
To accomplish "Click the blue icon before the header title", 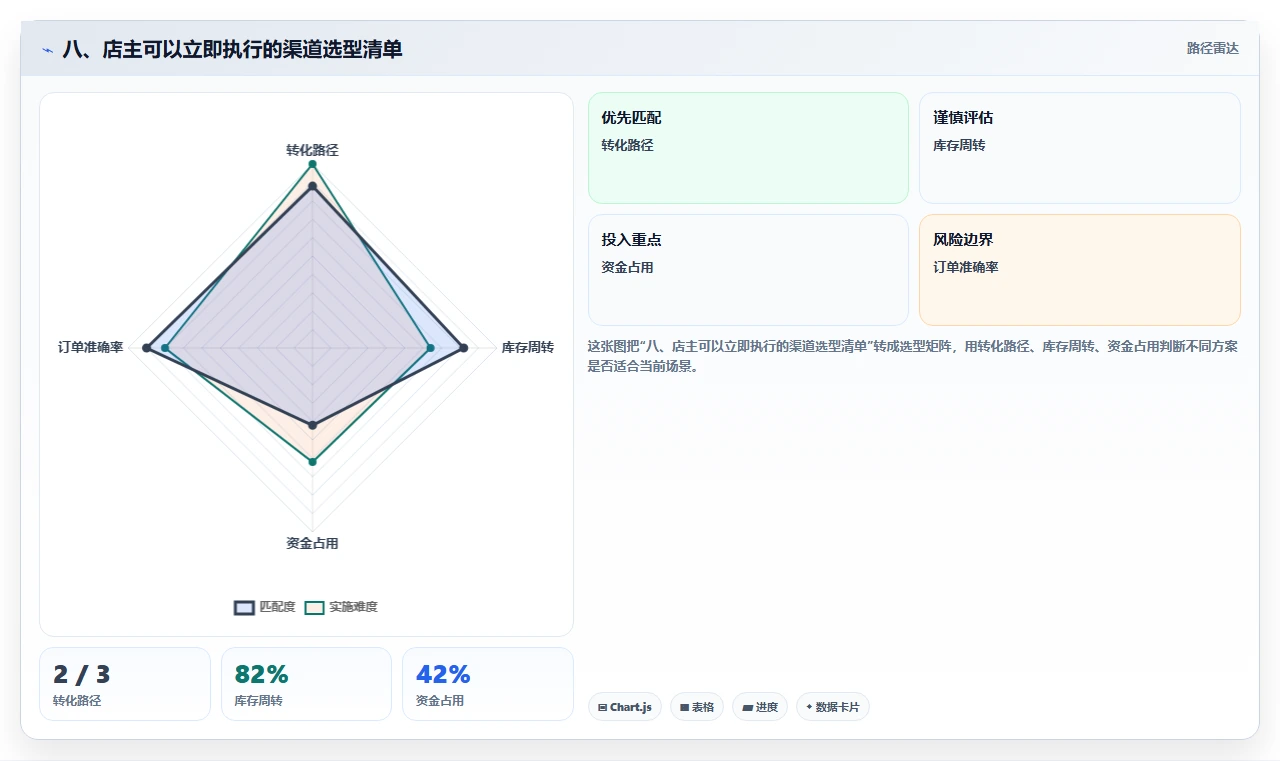I will (x=48, y=50).
